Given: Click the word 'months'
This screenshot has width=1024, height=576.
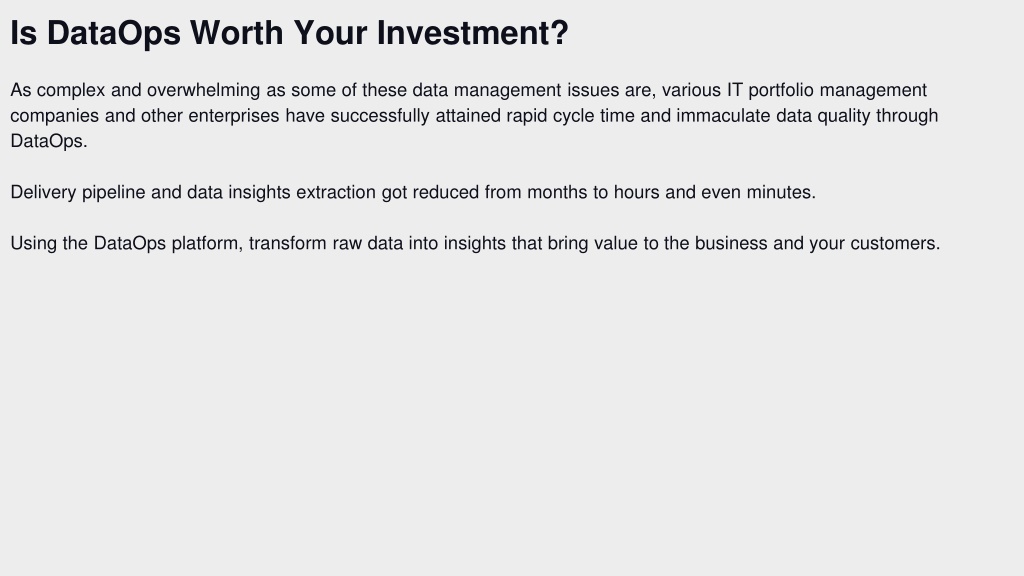Looking at the screenshot, I should pos(557,193).
